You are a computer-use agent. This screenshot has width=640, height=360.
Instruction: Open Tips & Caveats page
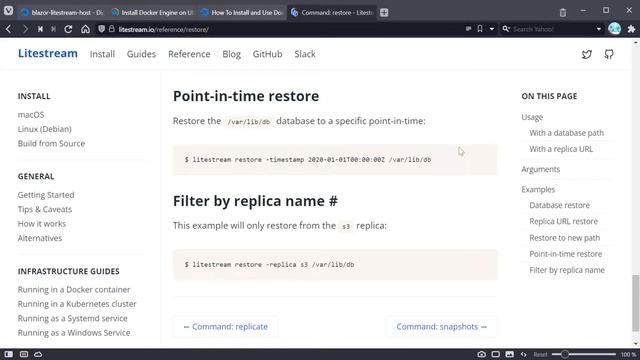click(x=45, y=209)
